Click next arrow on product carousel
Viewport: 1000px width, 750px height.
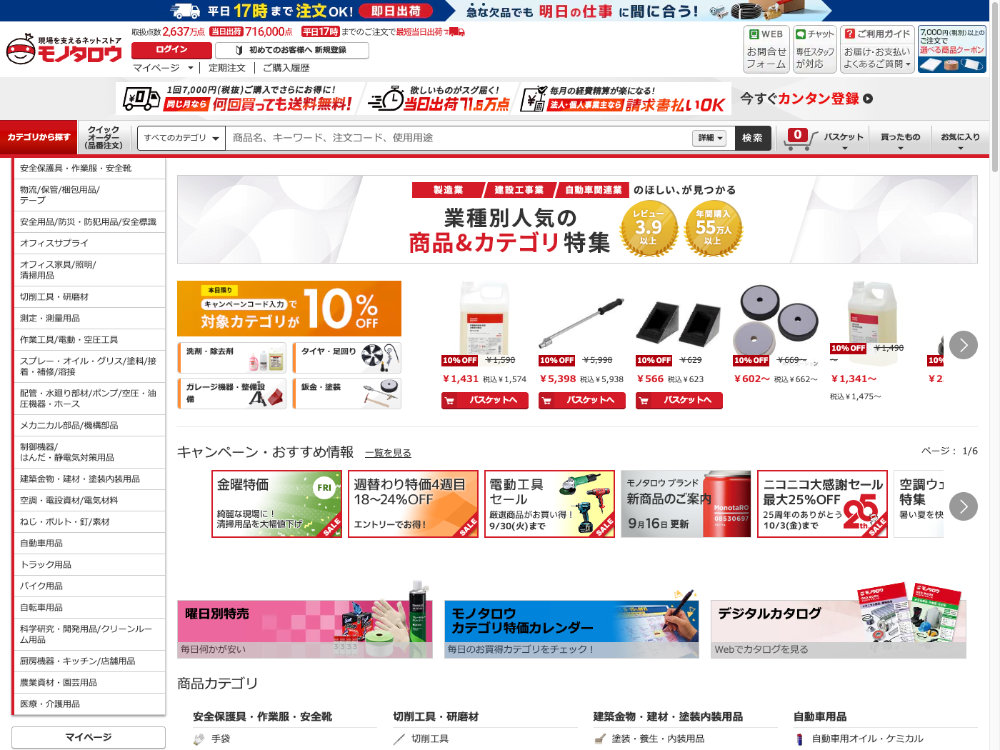(x=962, y=345)
